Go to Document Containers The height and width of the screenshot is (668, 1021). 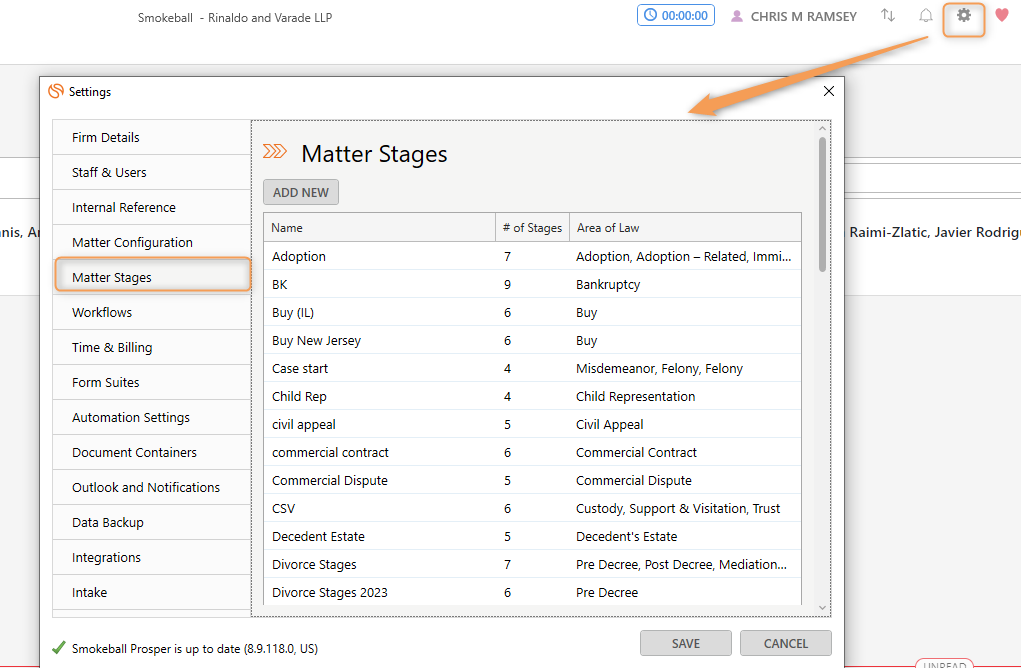152,452
